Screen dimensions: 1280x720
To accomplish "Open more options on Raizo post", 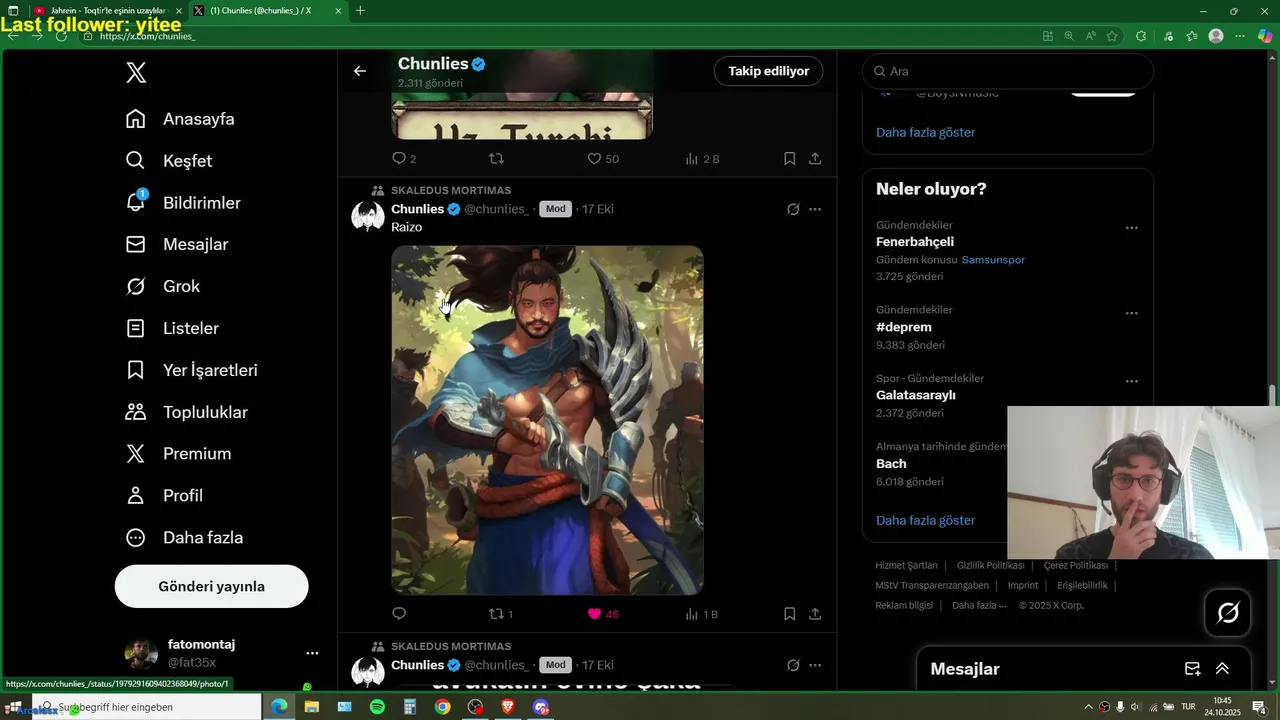I will pos(815,209).
